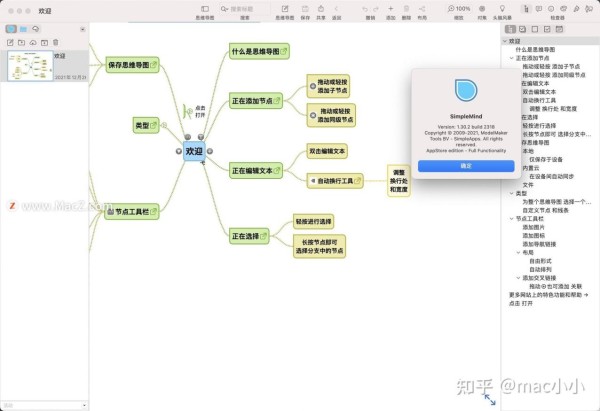Open the dropdown at sidebar bottom
The image size is (600, 411).
click(84, 405)
